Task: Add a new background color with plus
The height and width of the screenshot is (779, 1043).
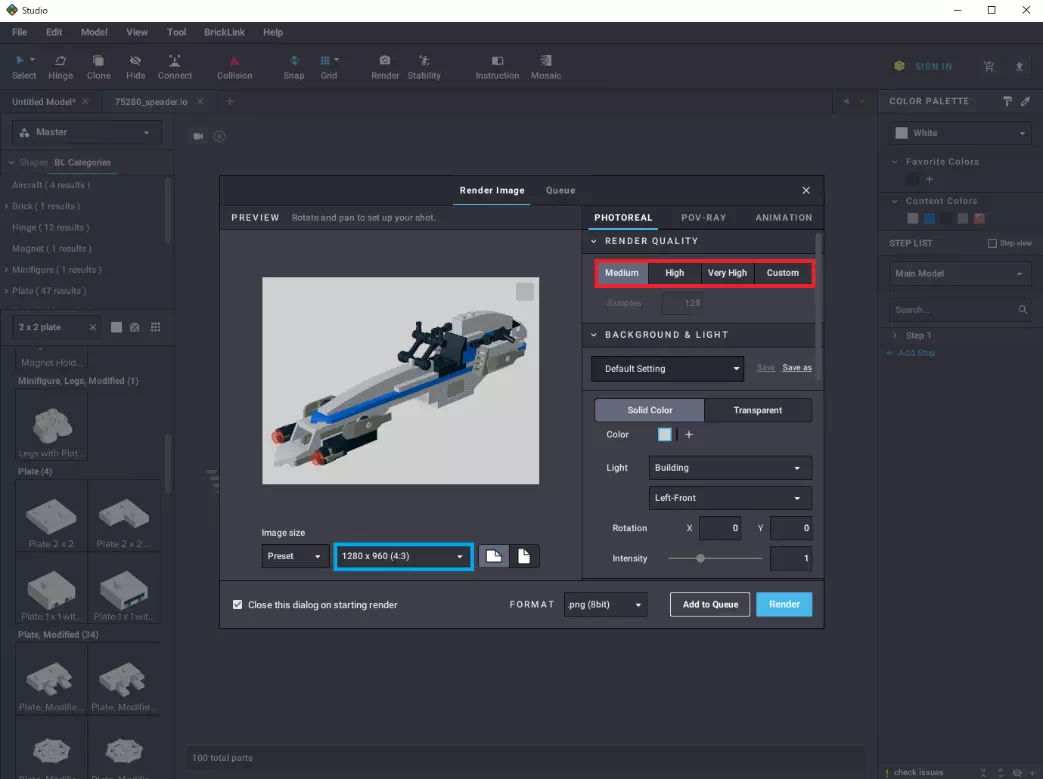Action: click(x=689, y=434)
